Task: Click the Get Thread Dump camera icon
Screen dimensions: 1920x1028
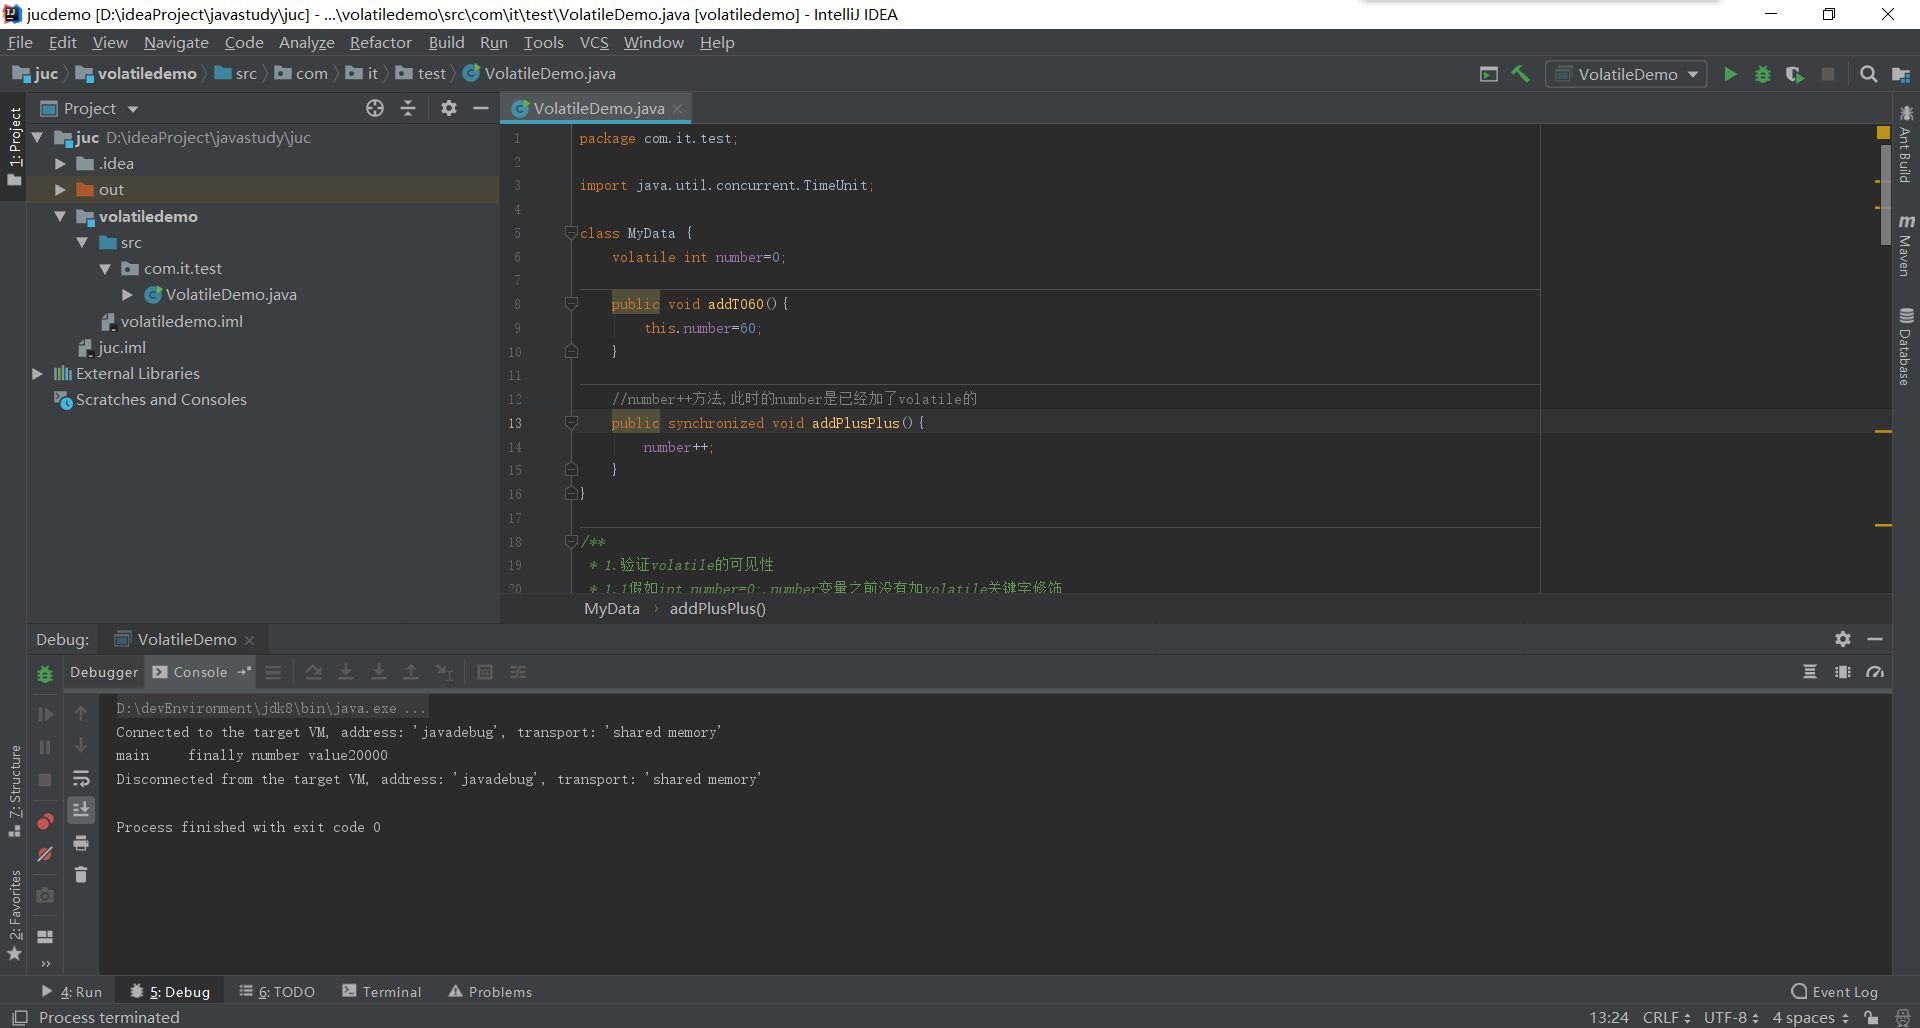Action: coord(45,896)
